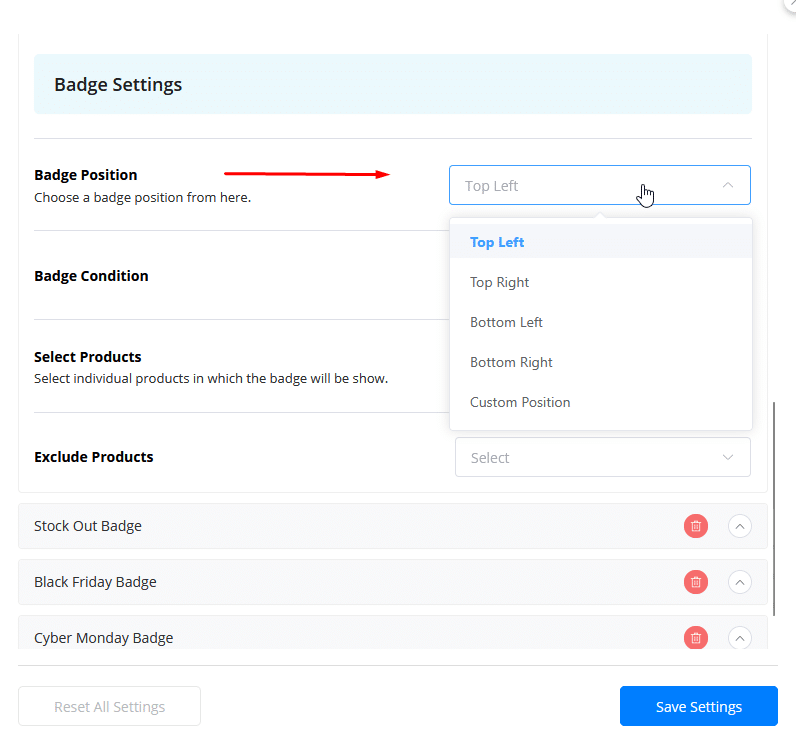
Task: Expand the Stock Out Badge panel
Action: (739, 526)
